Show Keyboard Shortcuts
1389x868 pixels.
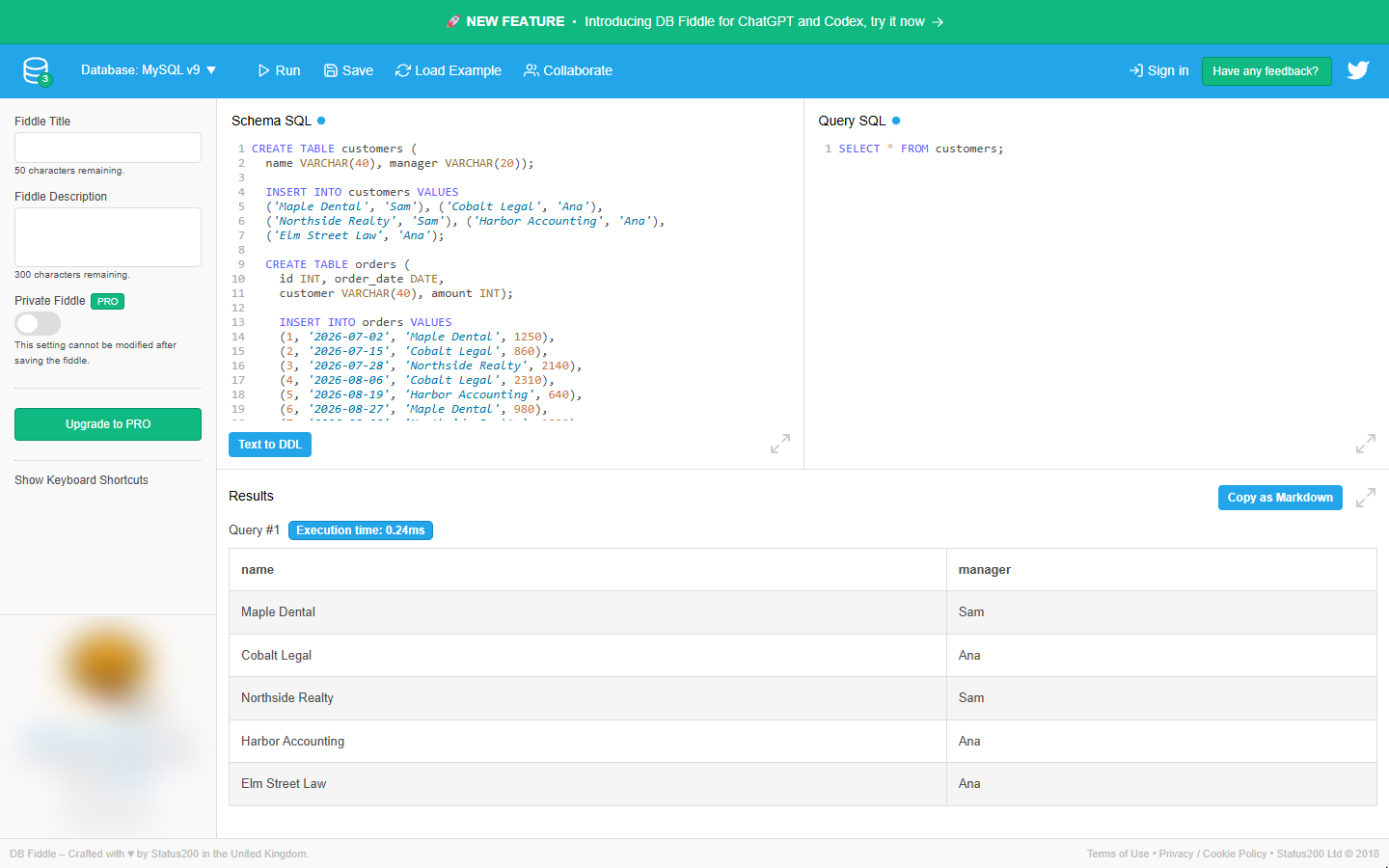pos(81,480)
